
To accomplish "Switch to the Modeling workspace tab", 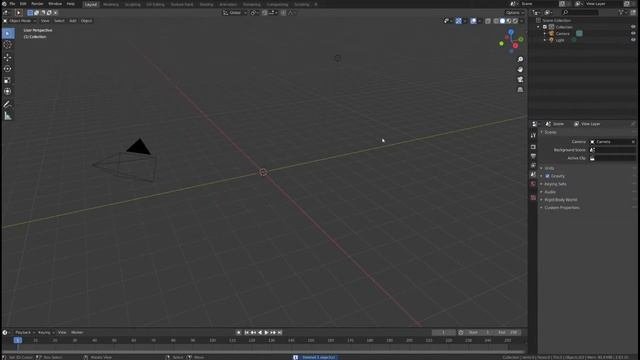I will 111,4.
